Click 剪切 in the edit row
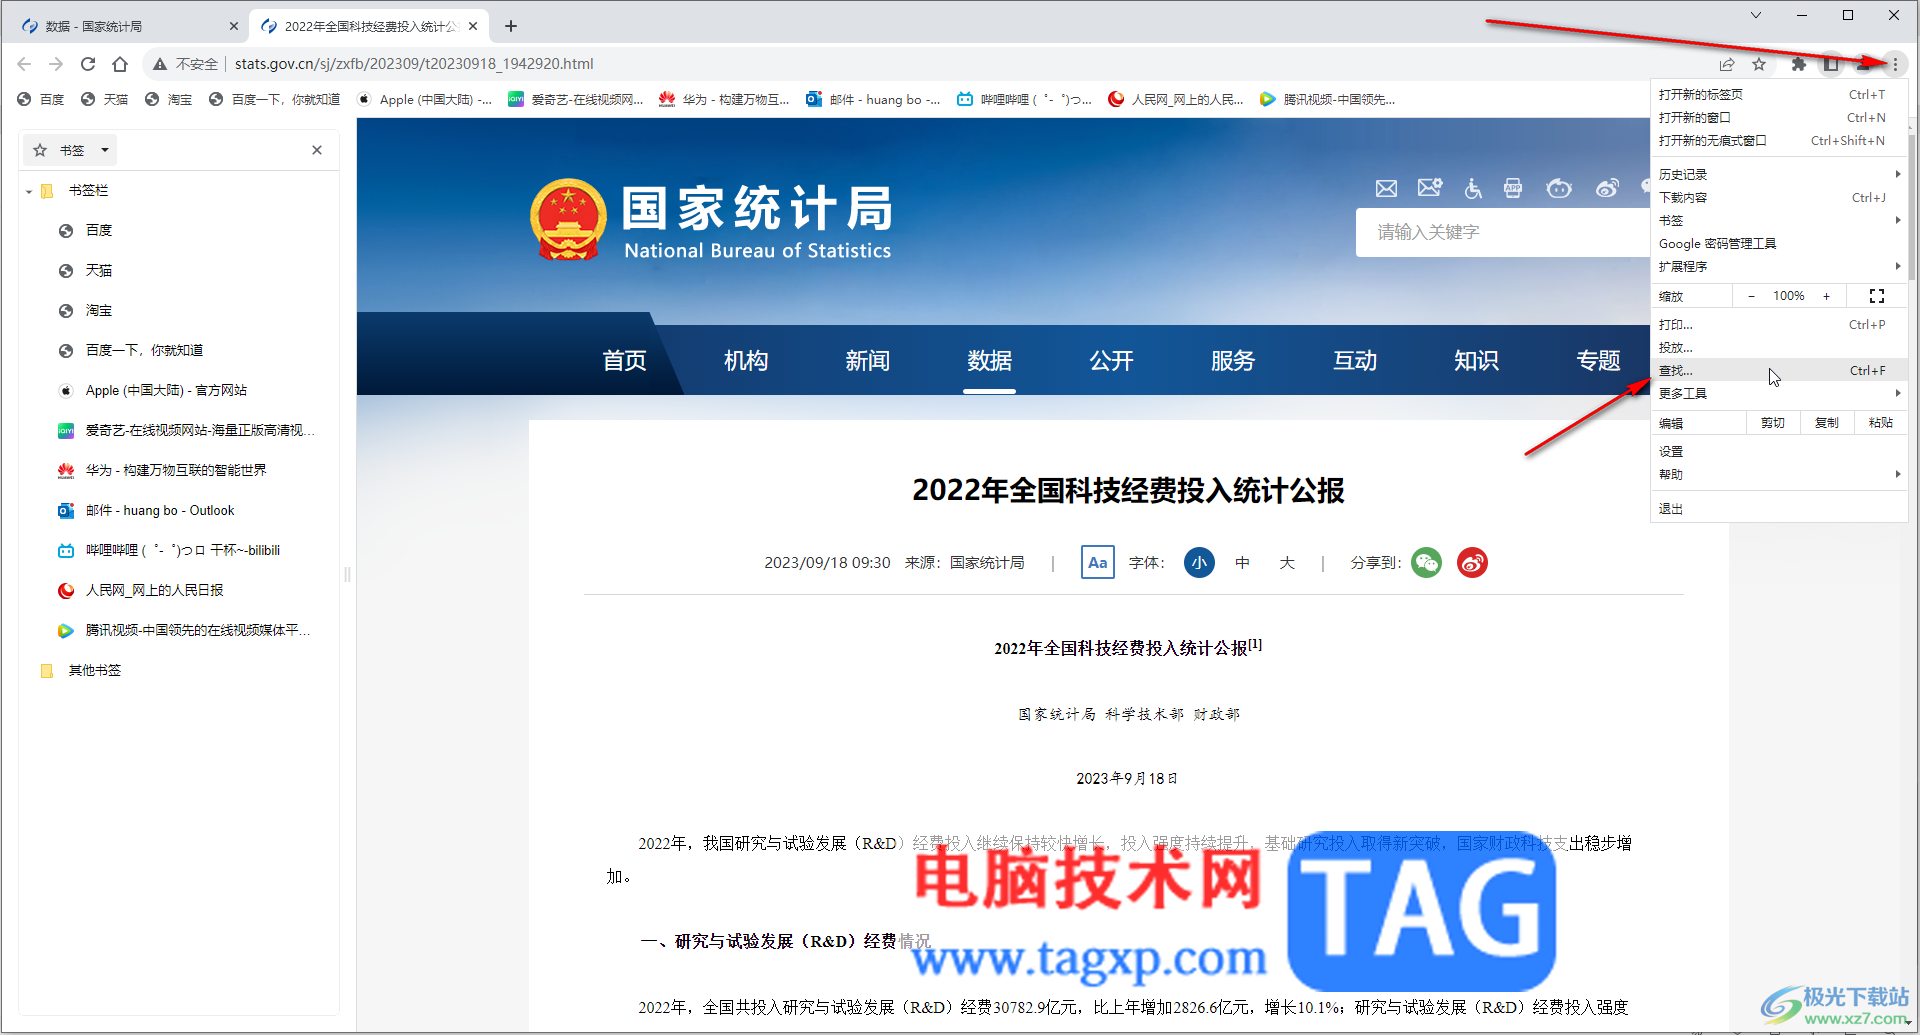Viewport: 1920px width, 1035px height. pyautogui.click(x=1773, y=422)
